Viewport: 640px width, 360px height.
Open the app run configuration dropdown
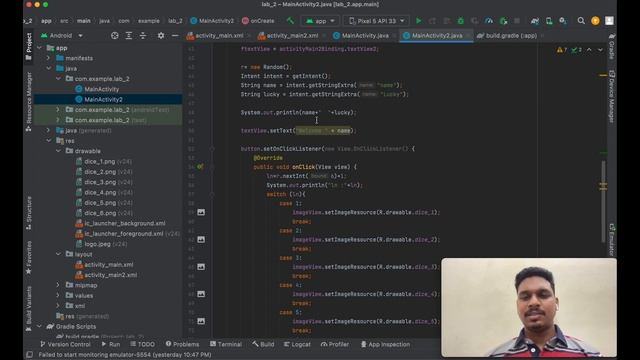320,21
